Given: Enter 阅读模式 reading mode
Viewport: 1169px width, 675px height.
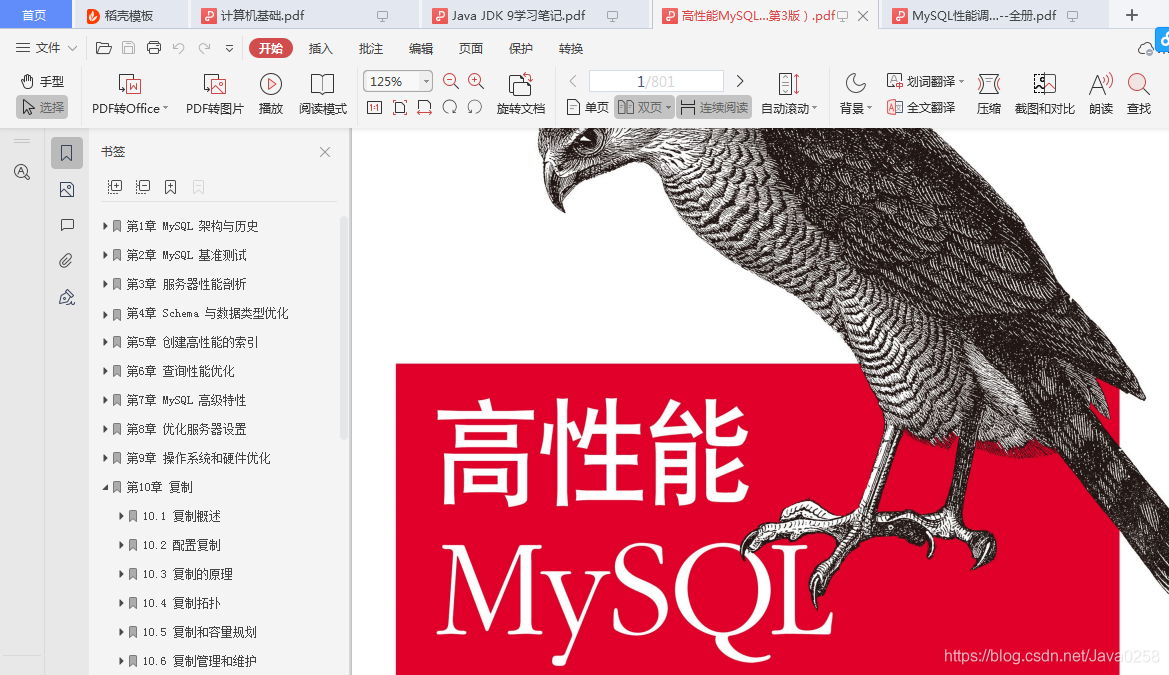Looking at the screenshot, I should (323, 94).
